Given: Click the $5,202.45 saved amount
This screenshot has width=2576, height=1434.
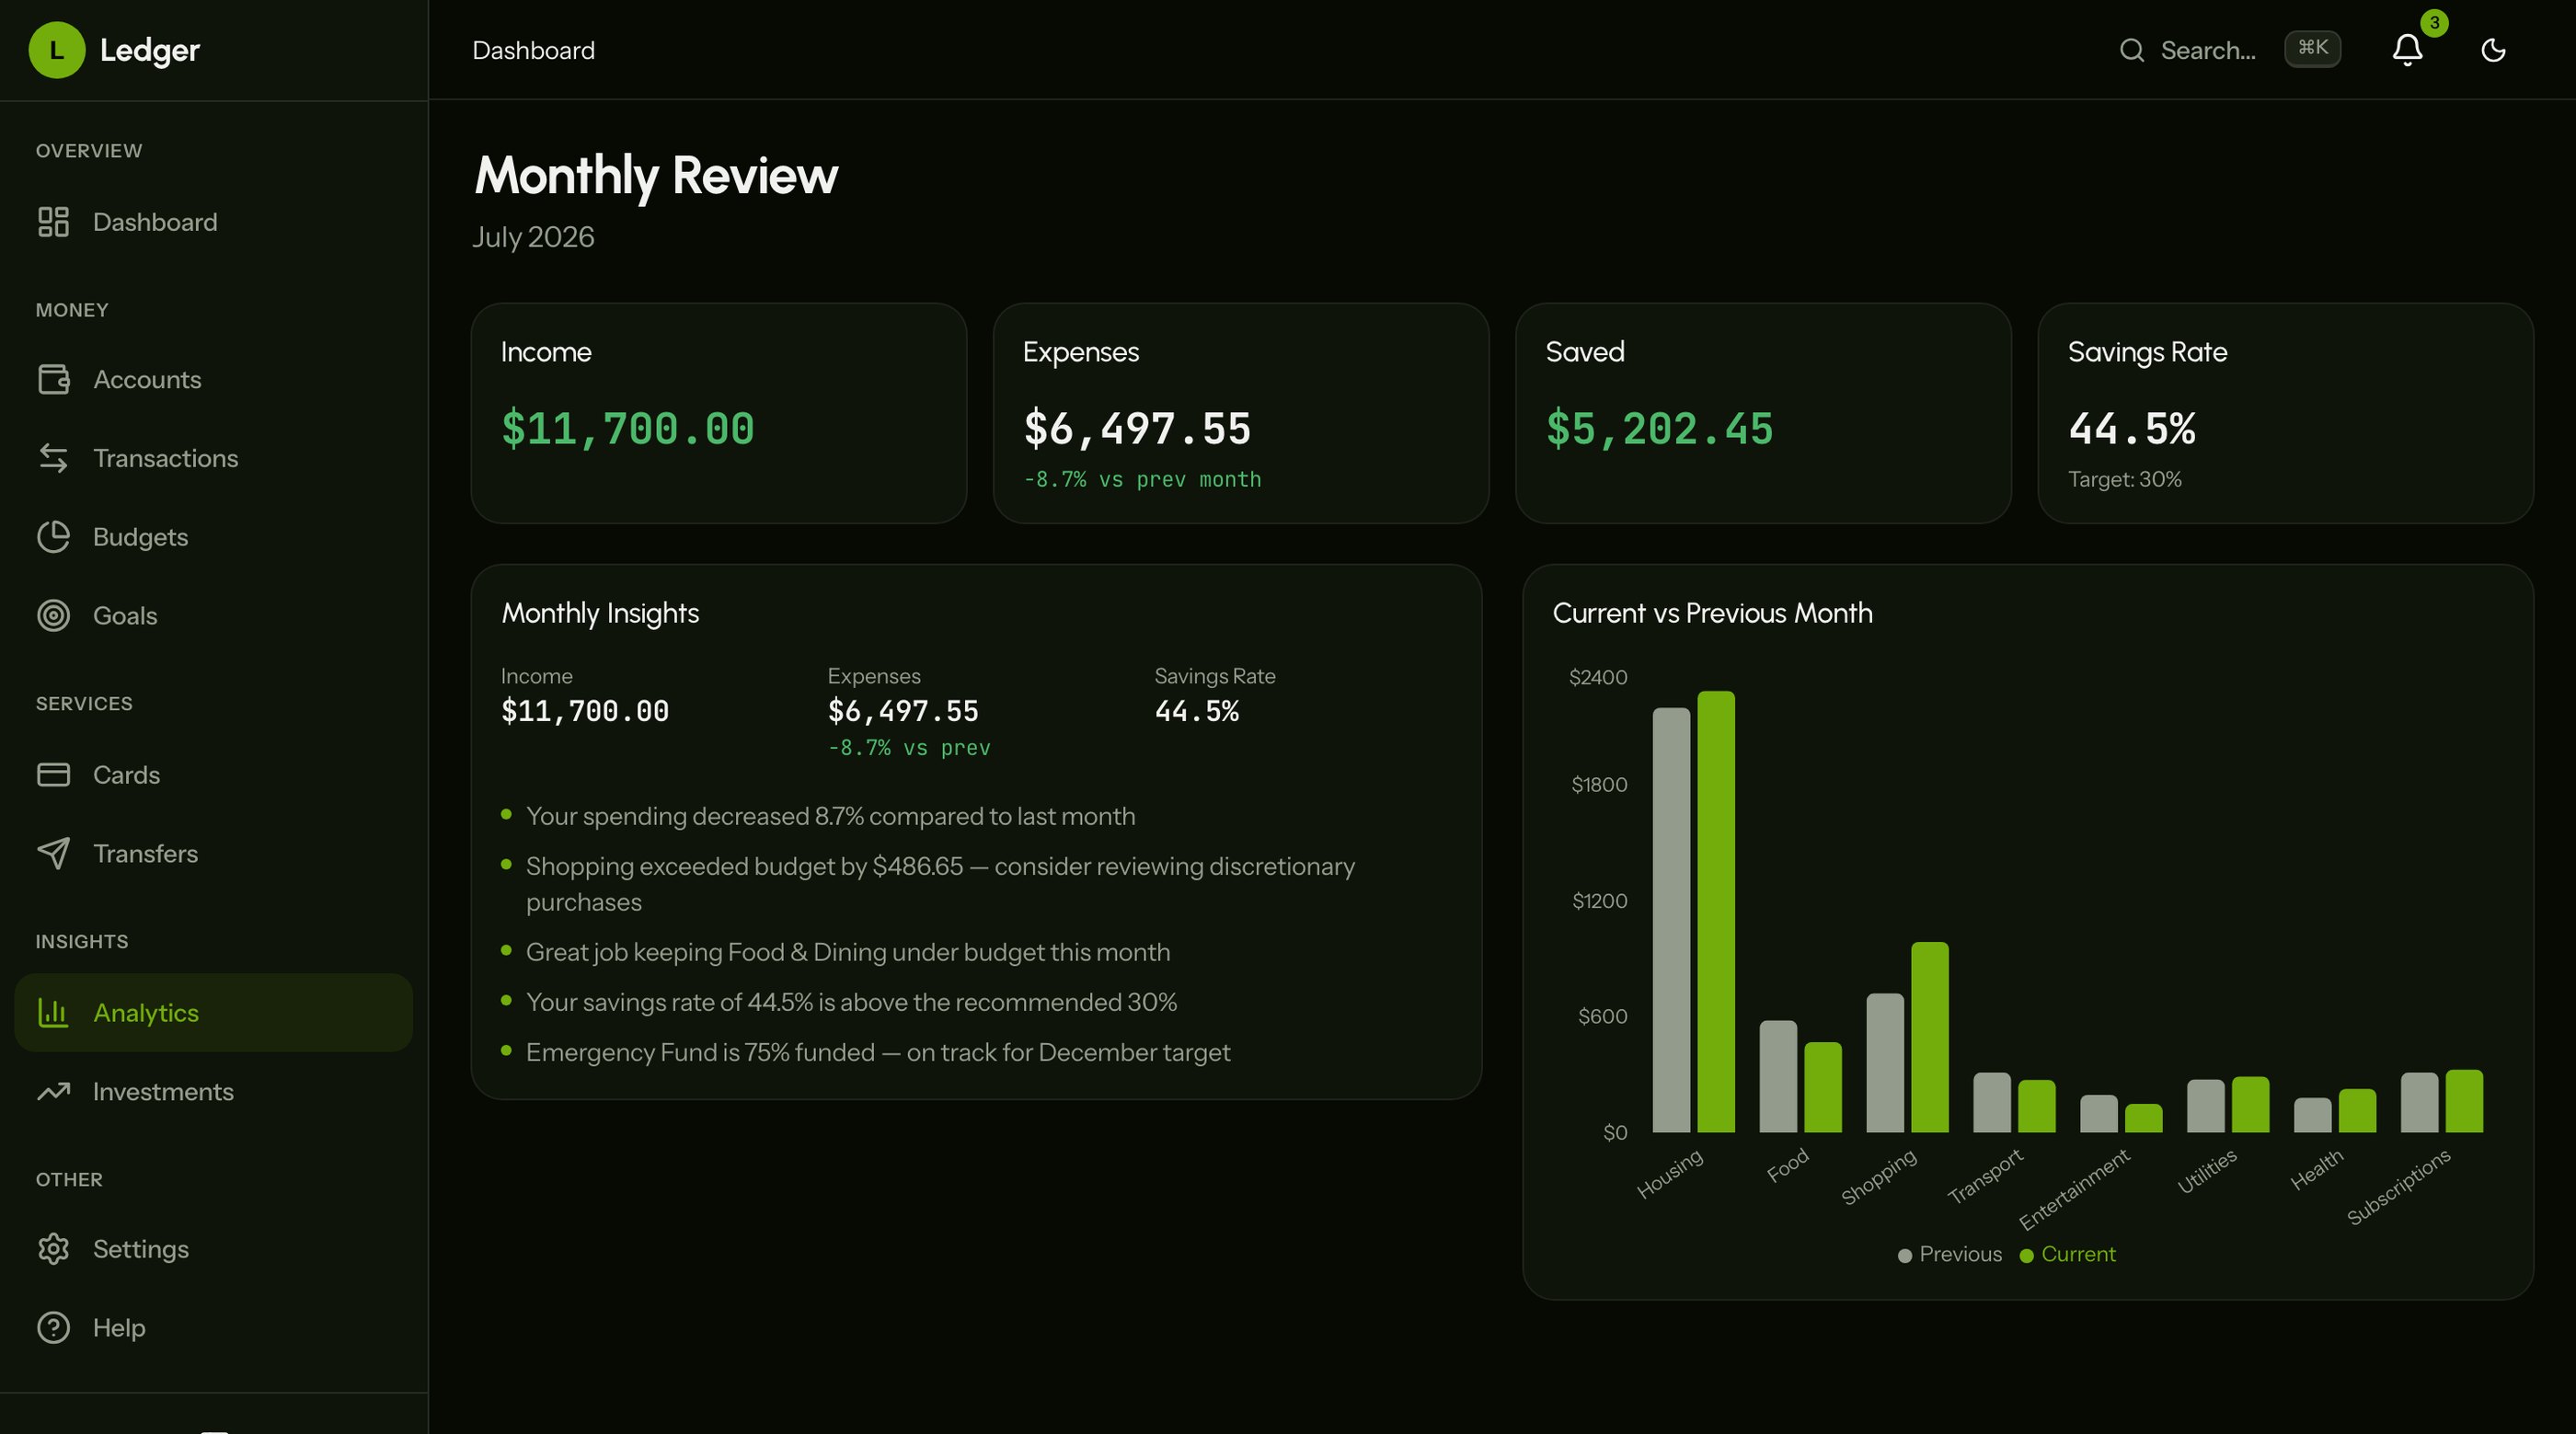Looking at the screenshot, I should [1659, 429].
